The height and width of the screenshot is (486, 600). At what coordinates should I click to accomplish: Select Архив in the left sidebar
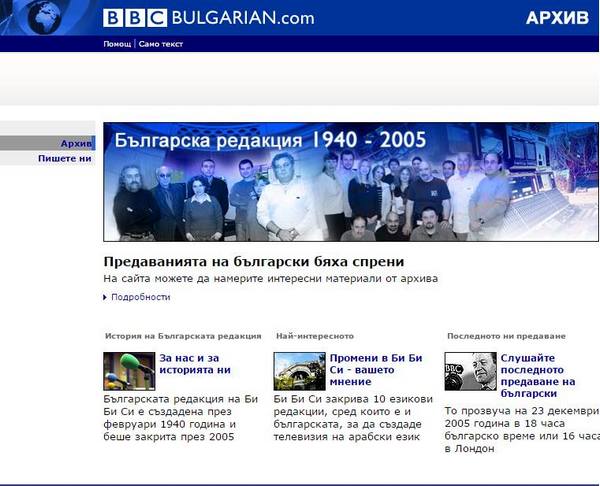click(76, 143)
